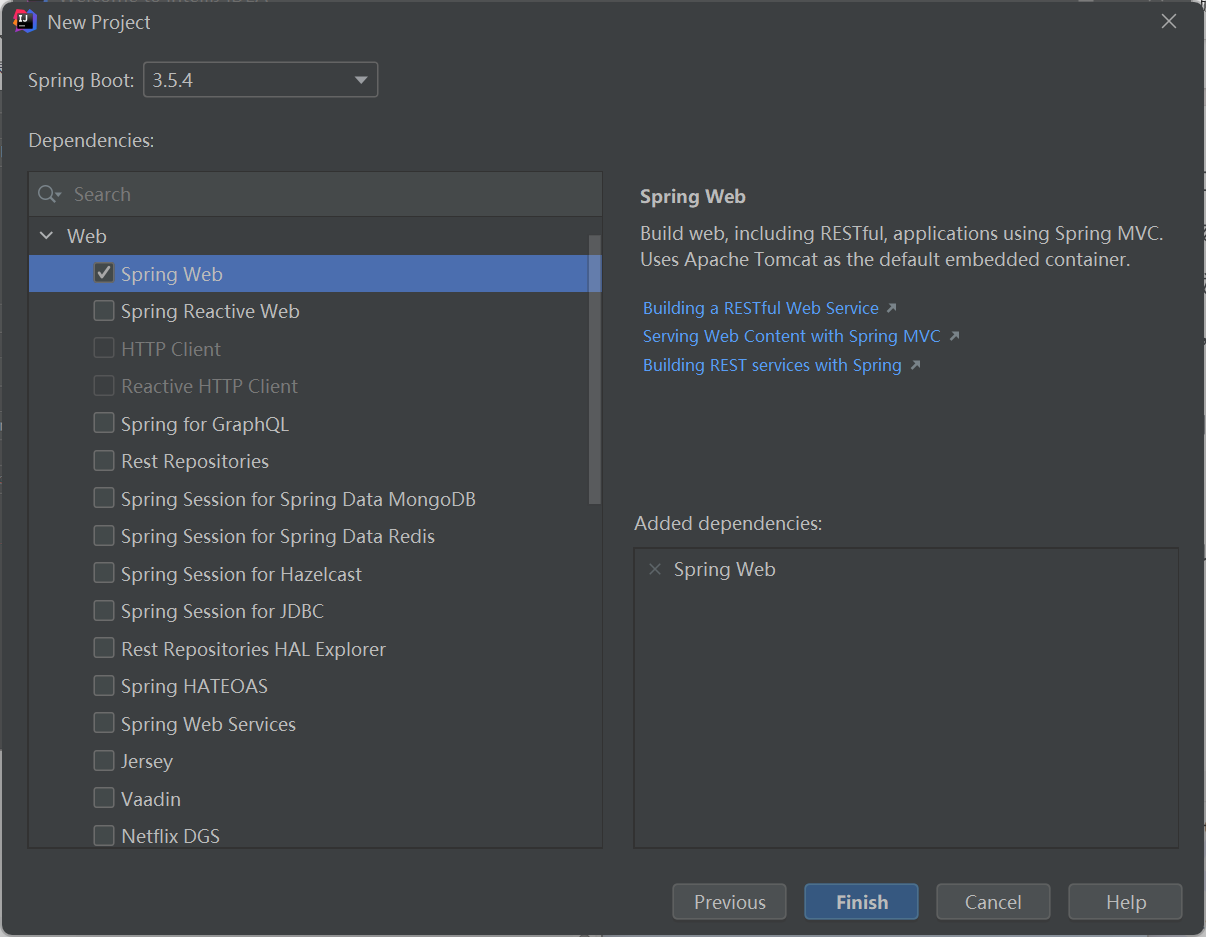Enable the Spring Web Services checkbox
1206x937 pixels.
coord(103,723)
